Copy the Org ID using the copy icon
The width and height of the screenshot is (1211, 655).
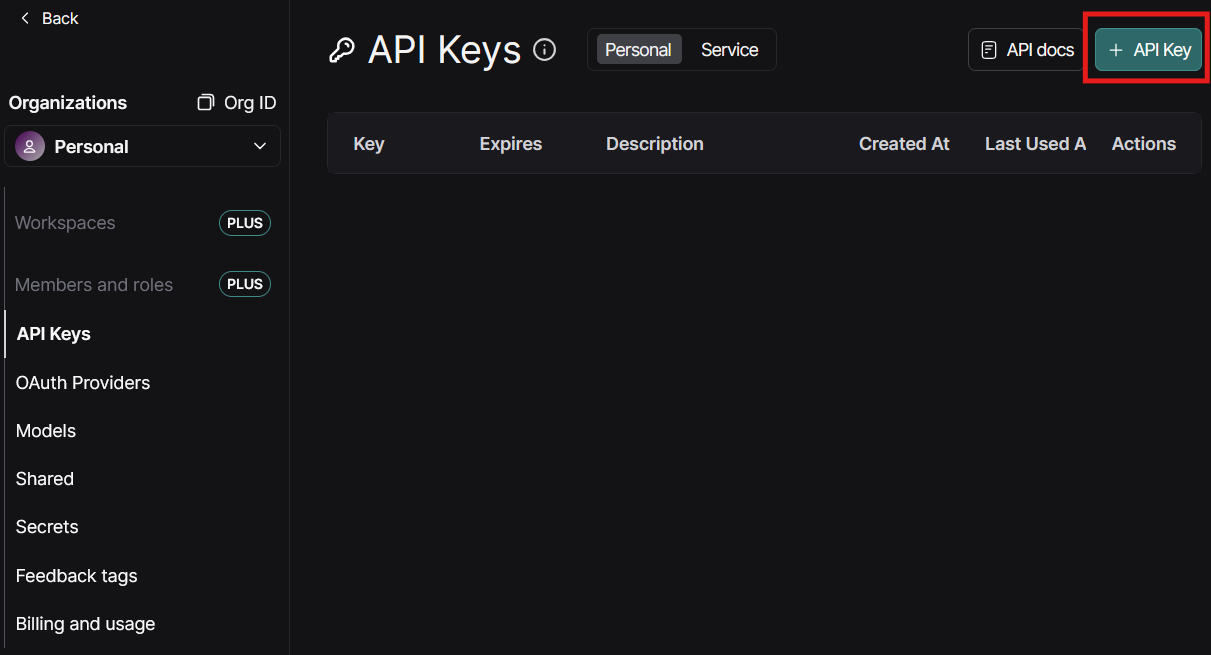(x=204, y=102)
